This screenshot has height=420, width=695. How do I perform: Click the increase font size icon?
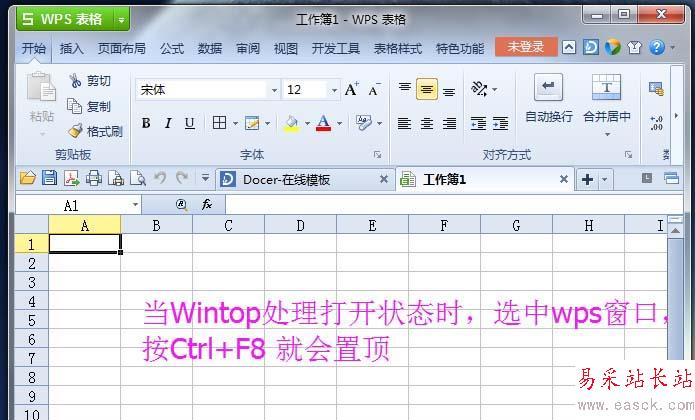pyautogui.click(x=351, y=89)
